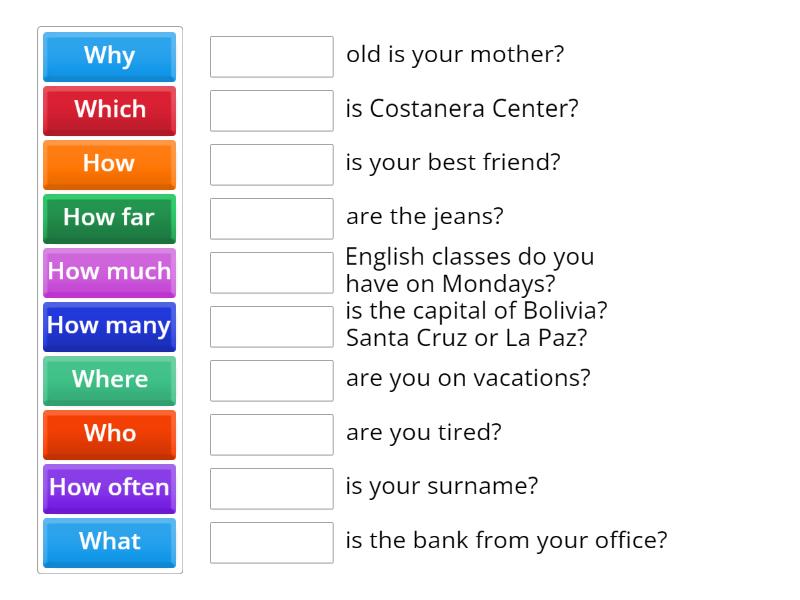
Task: Click the answer box before the Bolivia capital question
Action: point(271,325)
